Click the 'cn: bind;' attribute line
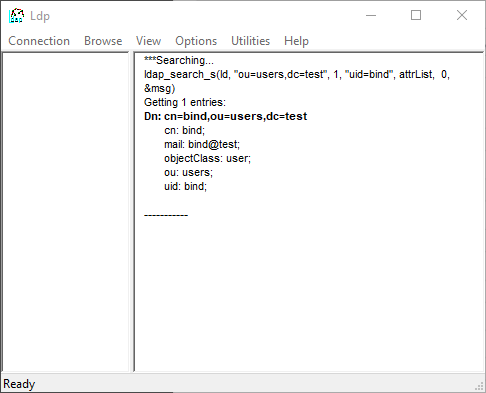Image resolution: width=486 pixels, height=393 pixels. 184,130
